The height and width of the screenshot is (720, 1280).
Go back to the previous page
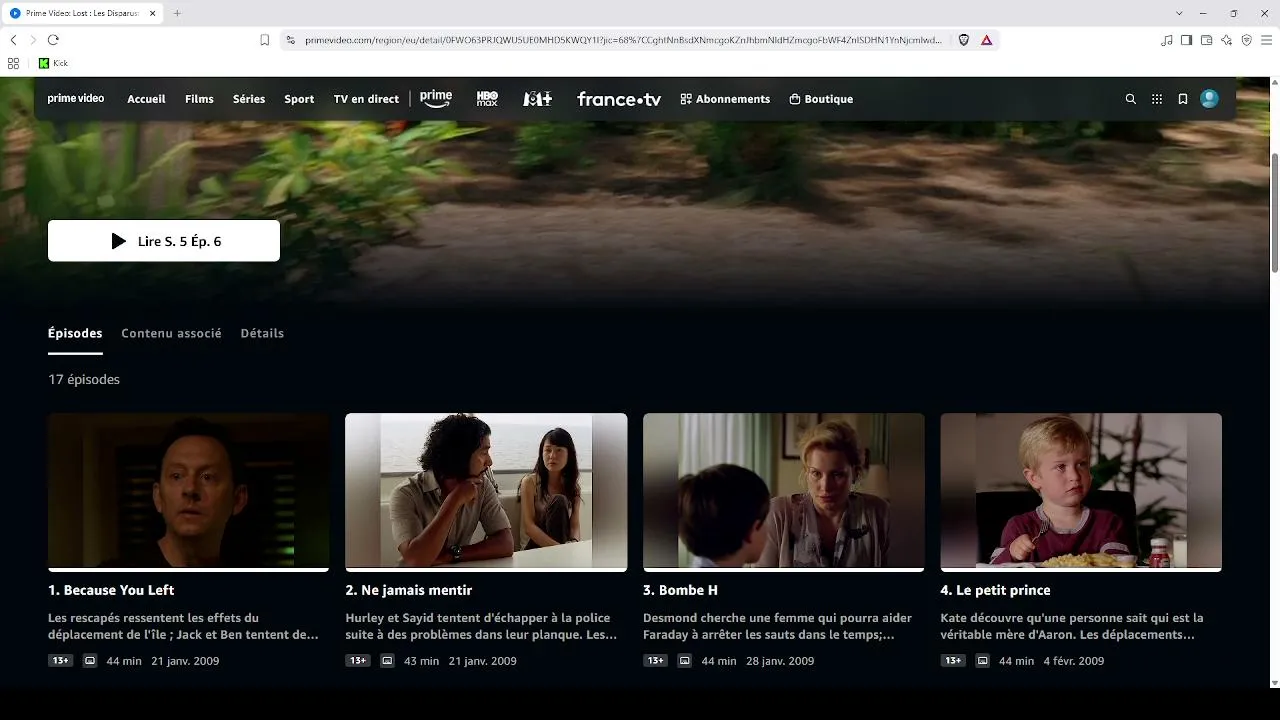13,40
